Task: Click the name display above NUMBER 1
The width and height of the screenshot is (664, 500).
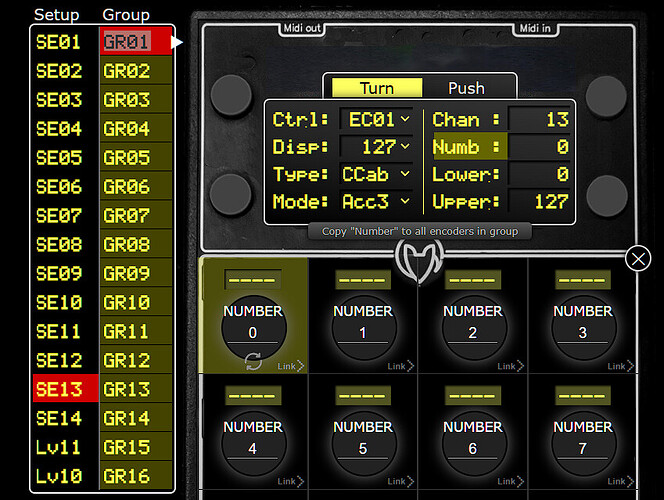Action: pyautogui.click(x=363, y=279)
